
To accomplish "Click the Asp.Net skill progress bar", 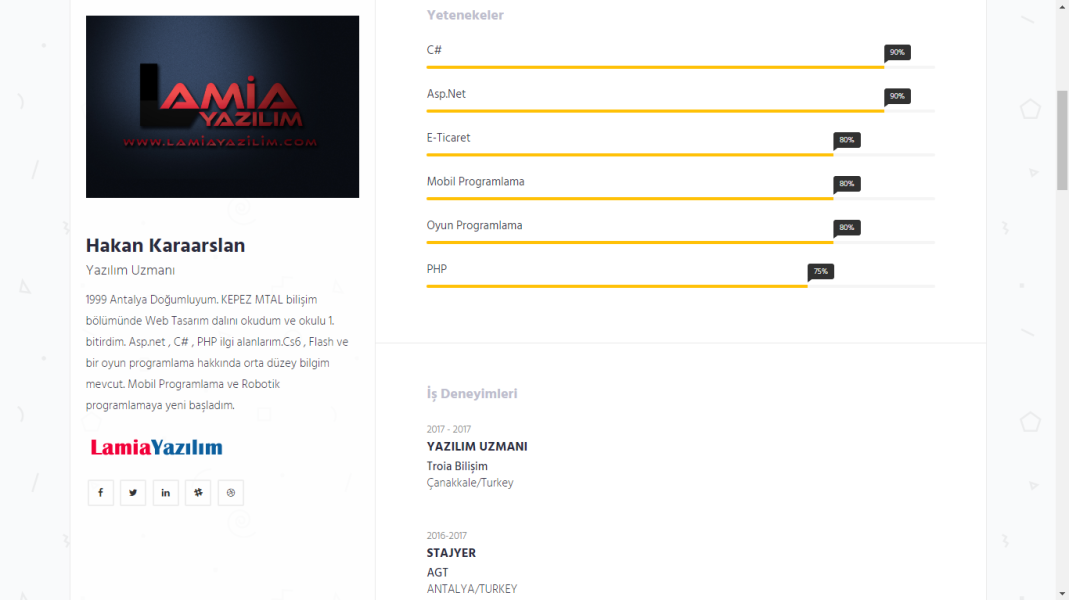I will pyautogui.click(x=655, y=111).
